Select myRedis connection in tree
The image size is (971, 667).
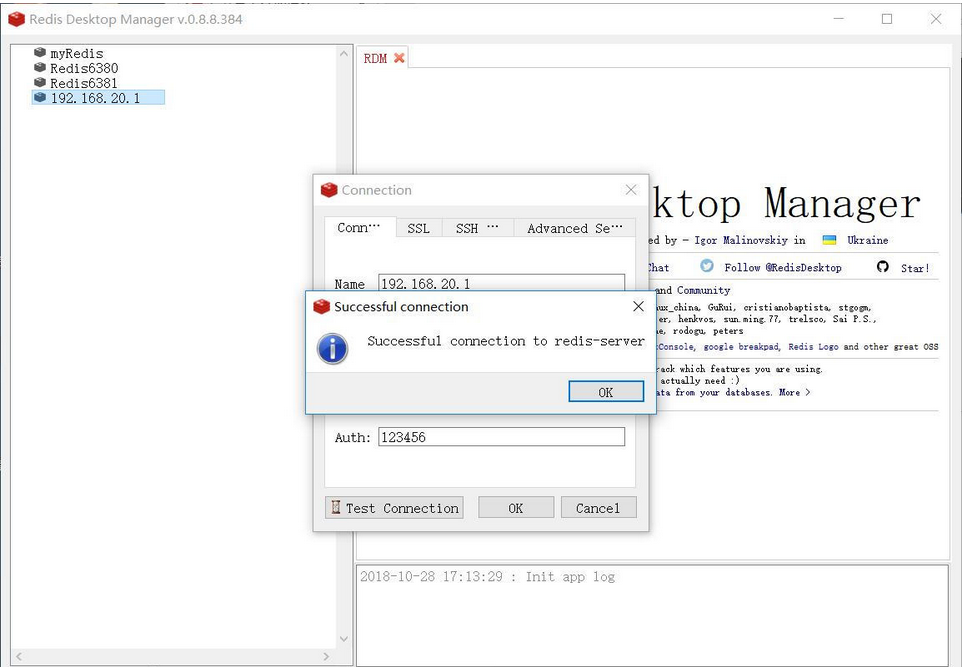77,53
